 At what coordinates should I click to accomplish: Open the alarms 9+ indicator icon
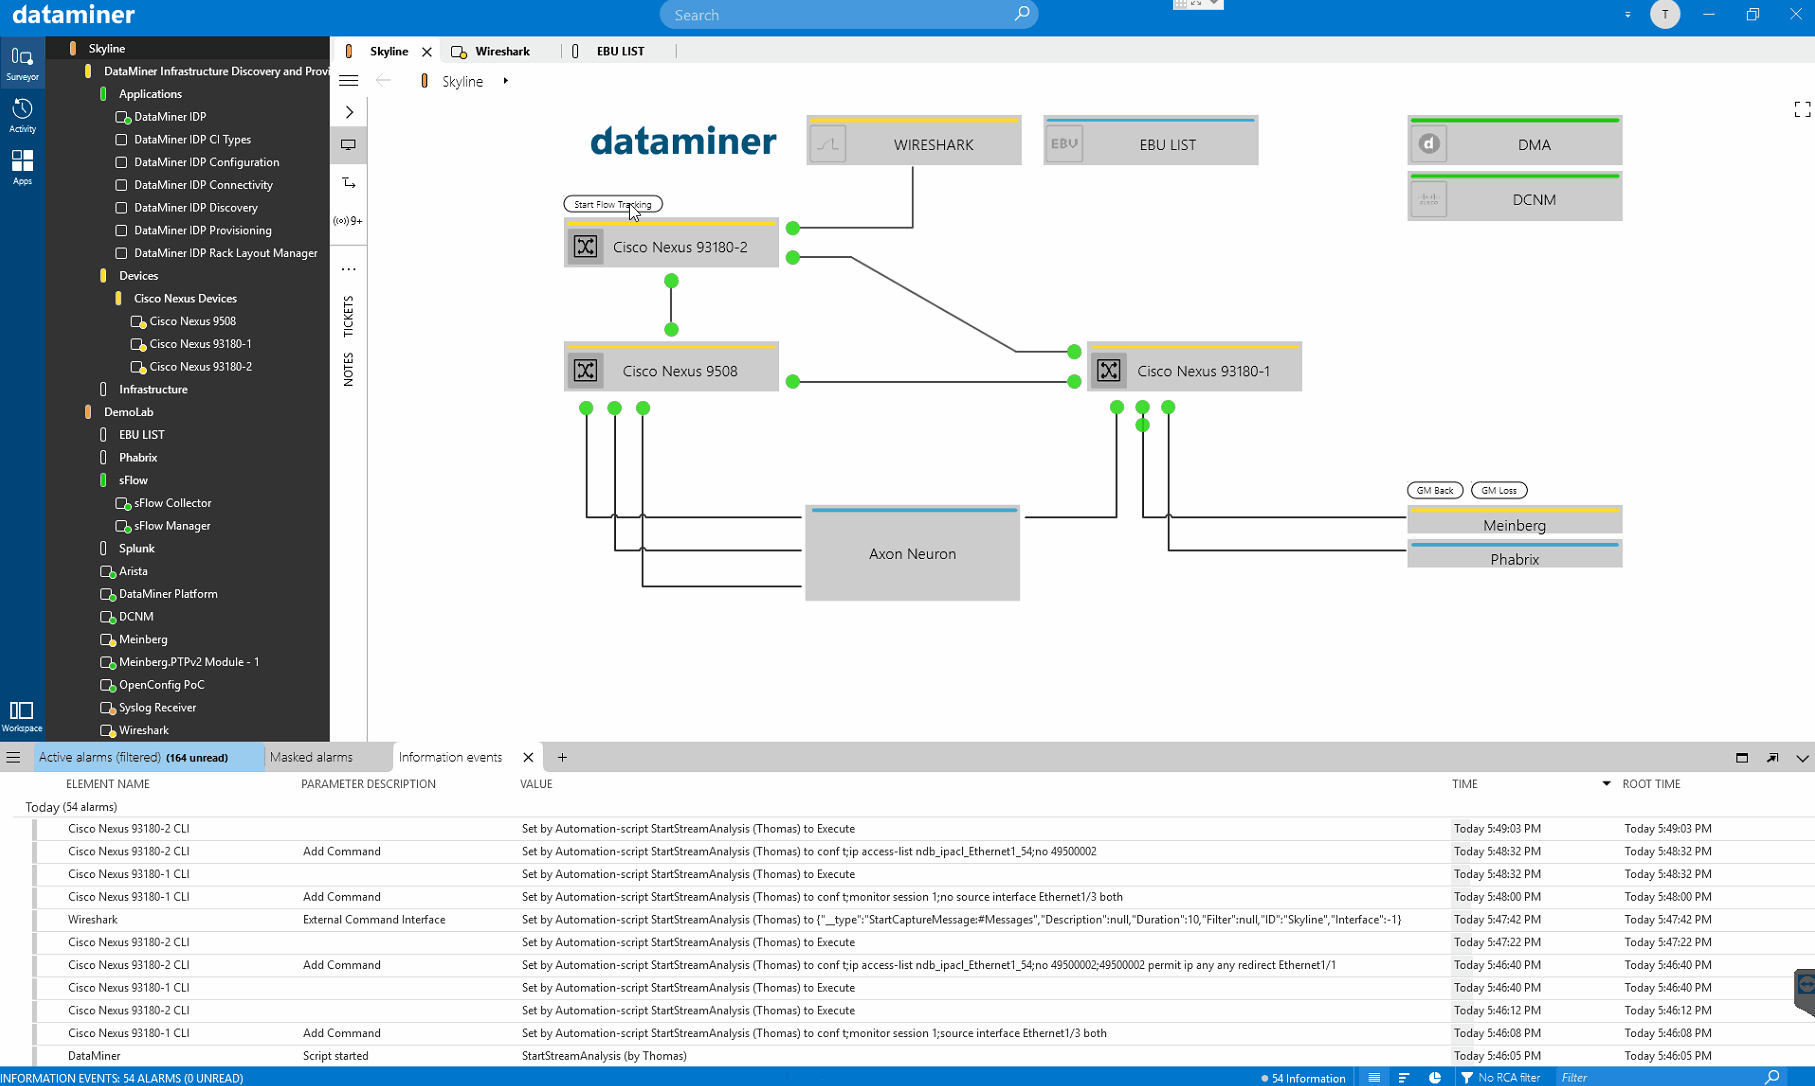(x=349, y=221)
